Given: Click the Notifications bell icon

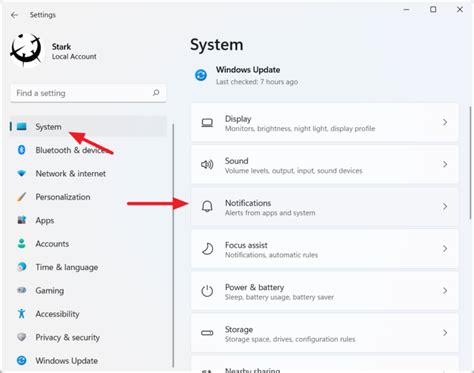Looking at the screenshot, I should pyautogui.click(x=207, y=207).
